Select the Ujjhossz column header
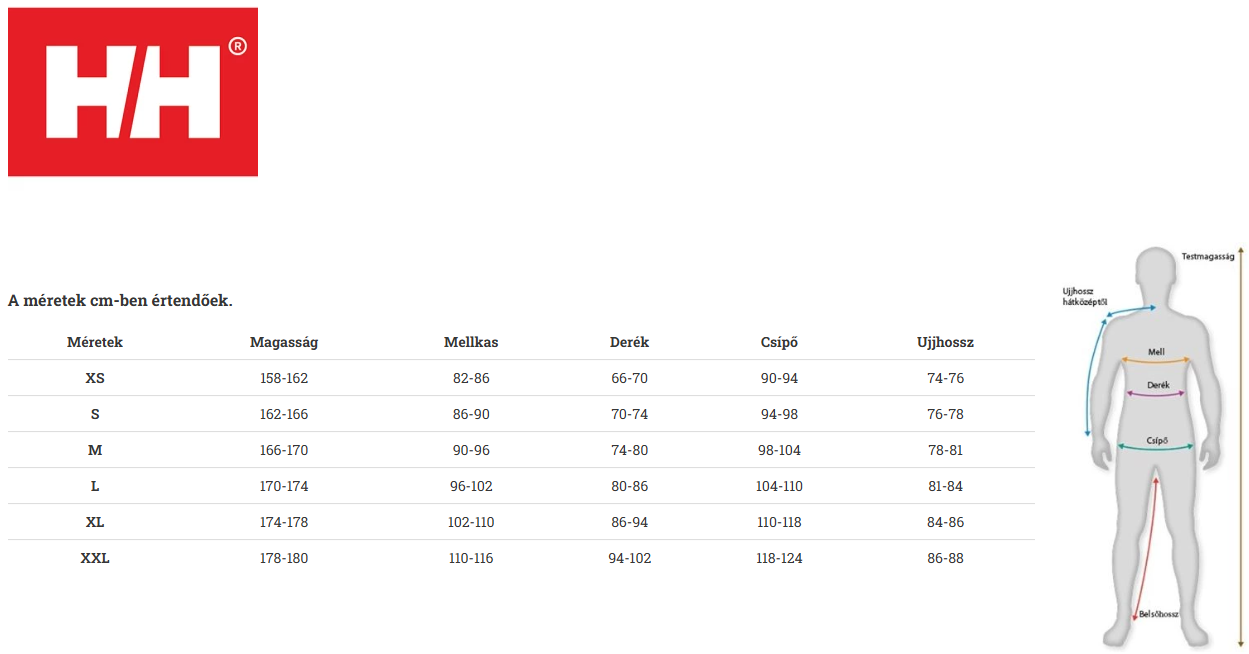Viewport: 1249px width, 654px height. pyautogui.click(x=945, y=342)
